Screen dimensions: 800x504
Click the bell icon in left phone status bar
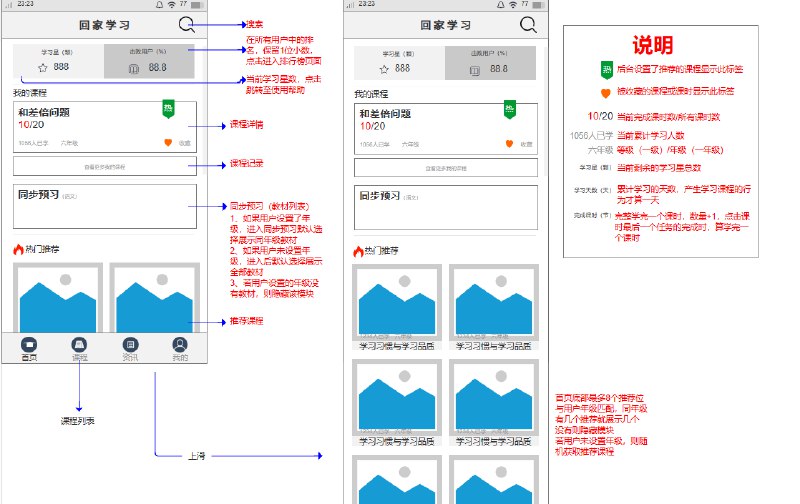(x=160, y=4)
